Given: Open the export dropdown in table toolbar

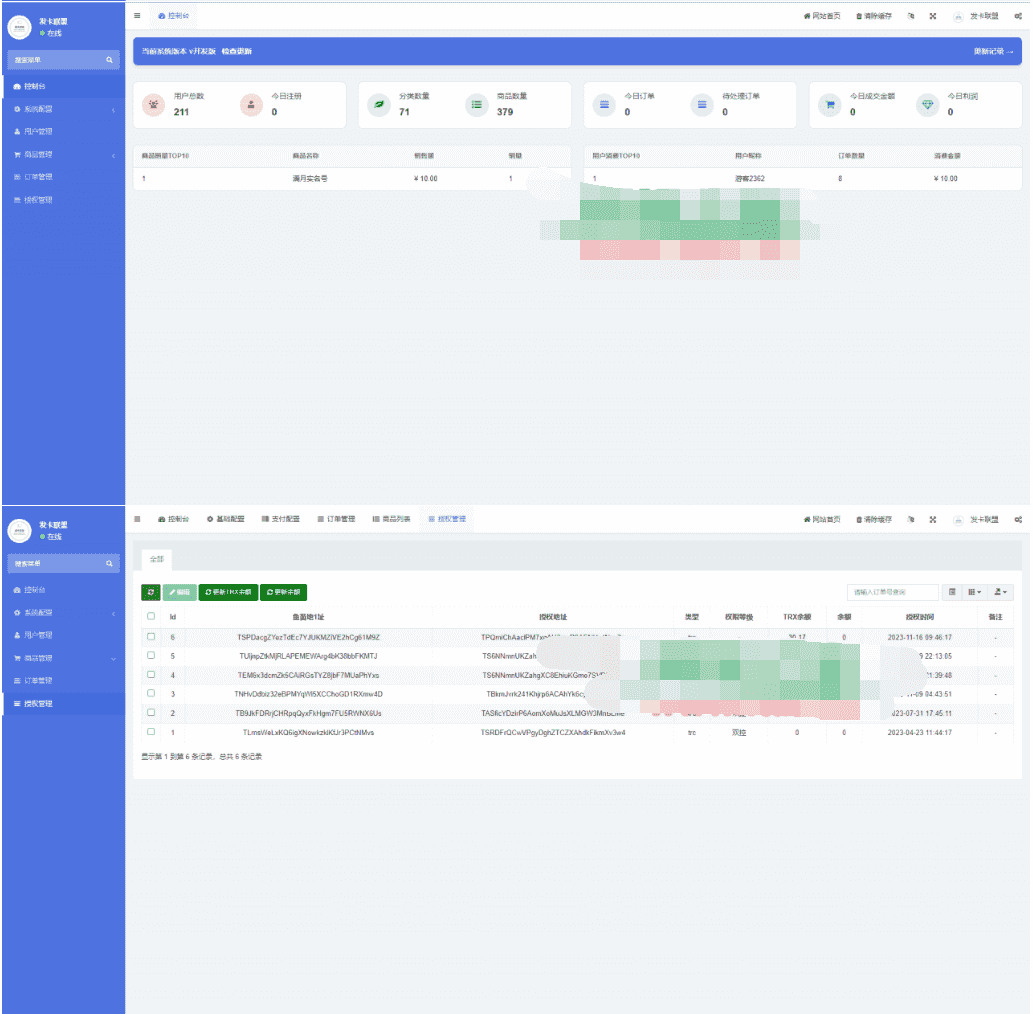Looking at the screenshot, I should pos(1000,592).
